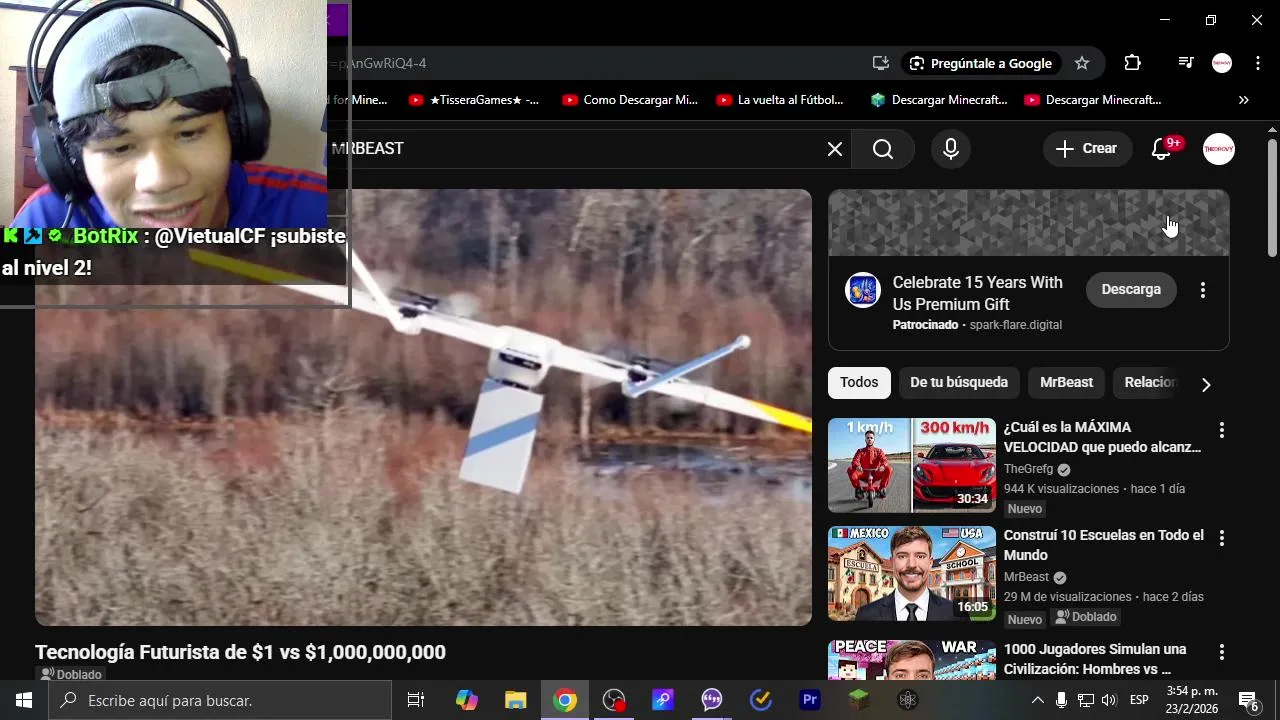Screen dimensions: 1280x720
Task: Open Adobe Premiere Pro from taskbar
Action: pos(810,700)
